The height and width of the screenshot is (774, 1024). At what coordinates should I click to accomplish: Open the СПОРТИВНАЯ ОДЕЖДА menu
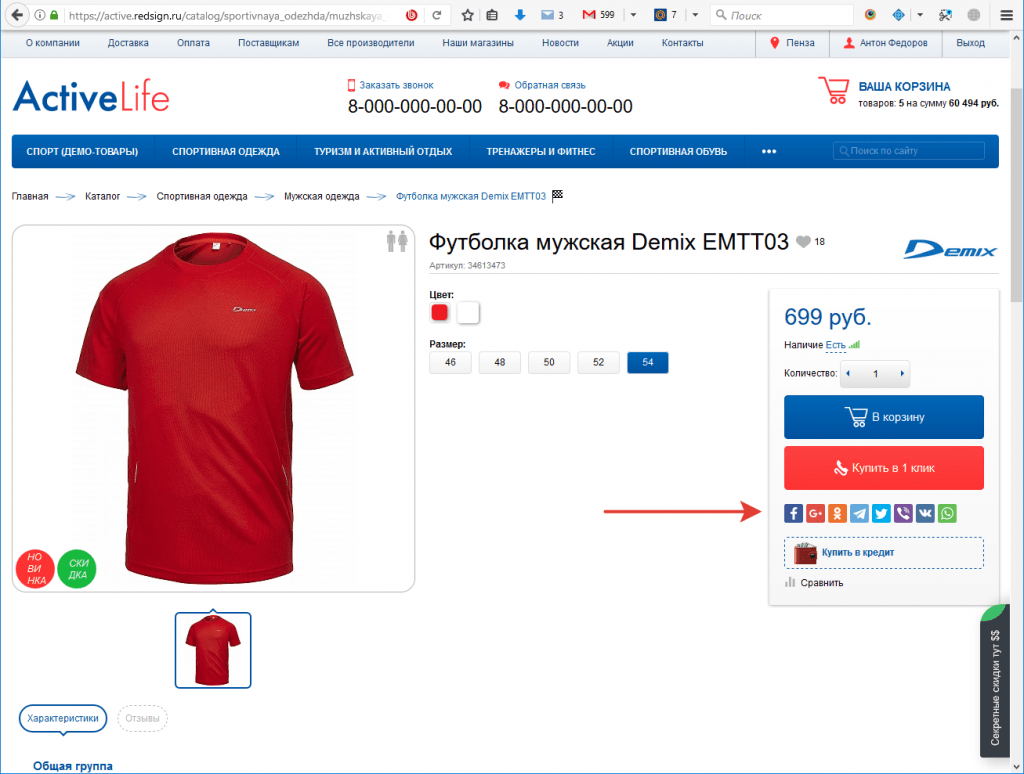point(226,152)
